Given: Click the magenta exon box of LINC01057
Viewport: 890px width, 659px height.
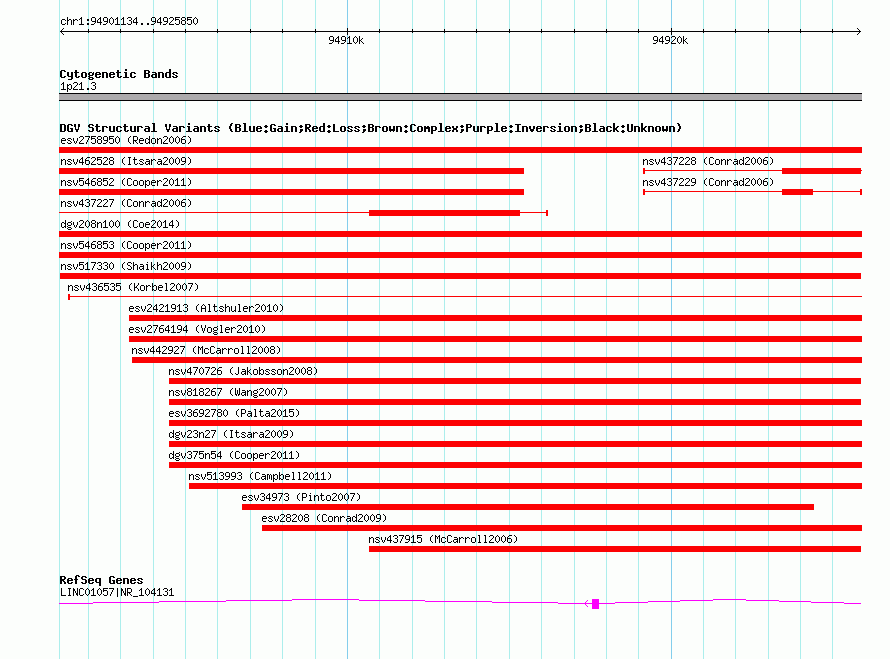Looking at the screenshot, I should [x=595, y=604].
